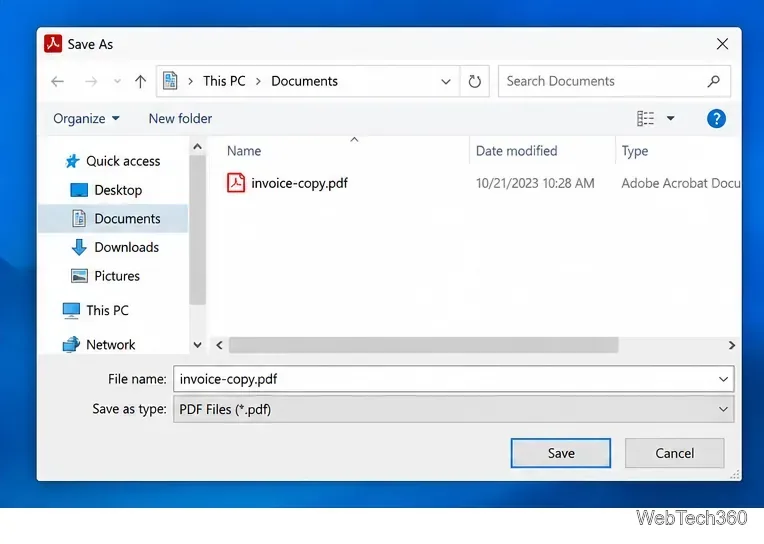764x544 pixels.
Task: Select Network in navigation pane
Action: point(111,345)
